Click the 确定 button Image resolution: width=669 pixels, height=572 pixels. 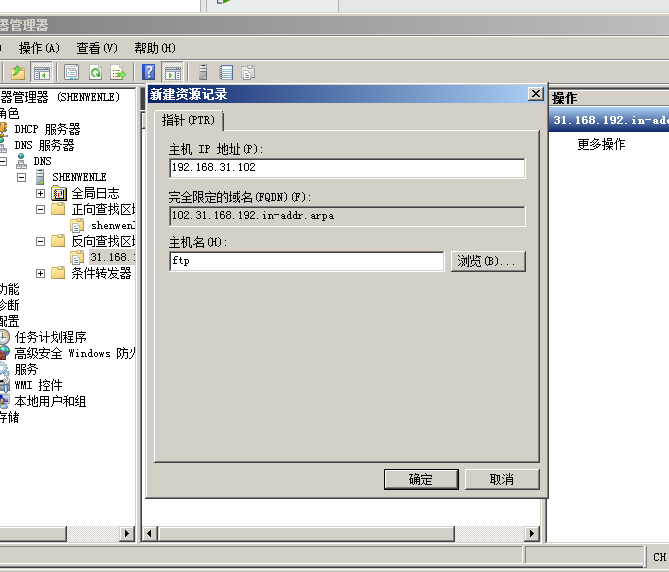pyautogui.click(x=421, y=479)
